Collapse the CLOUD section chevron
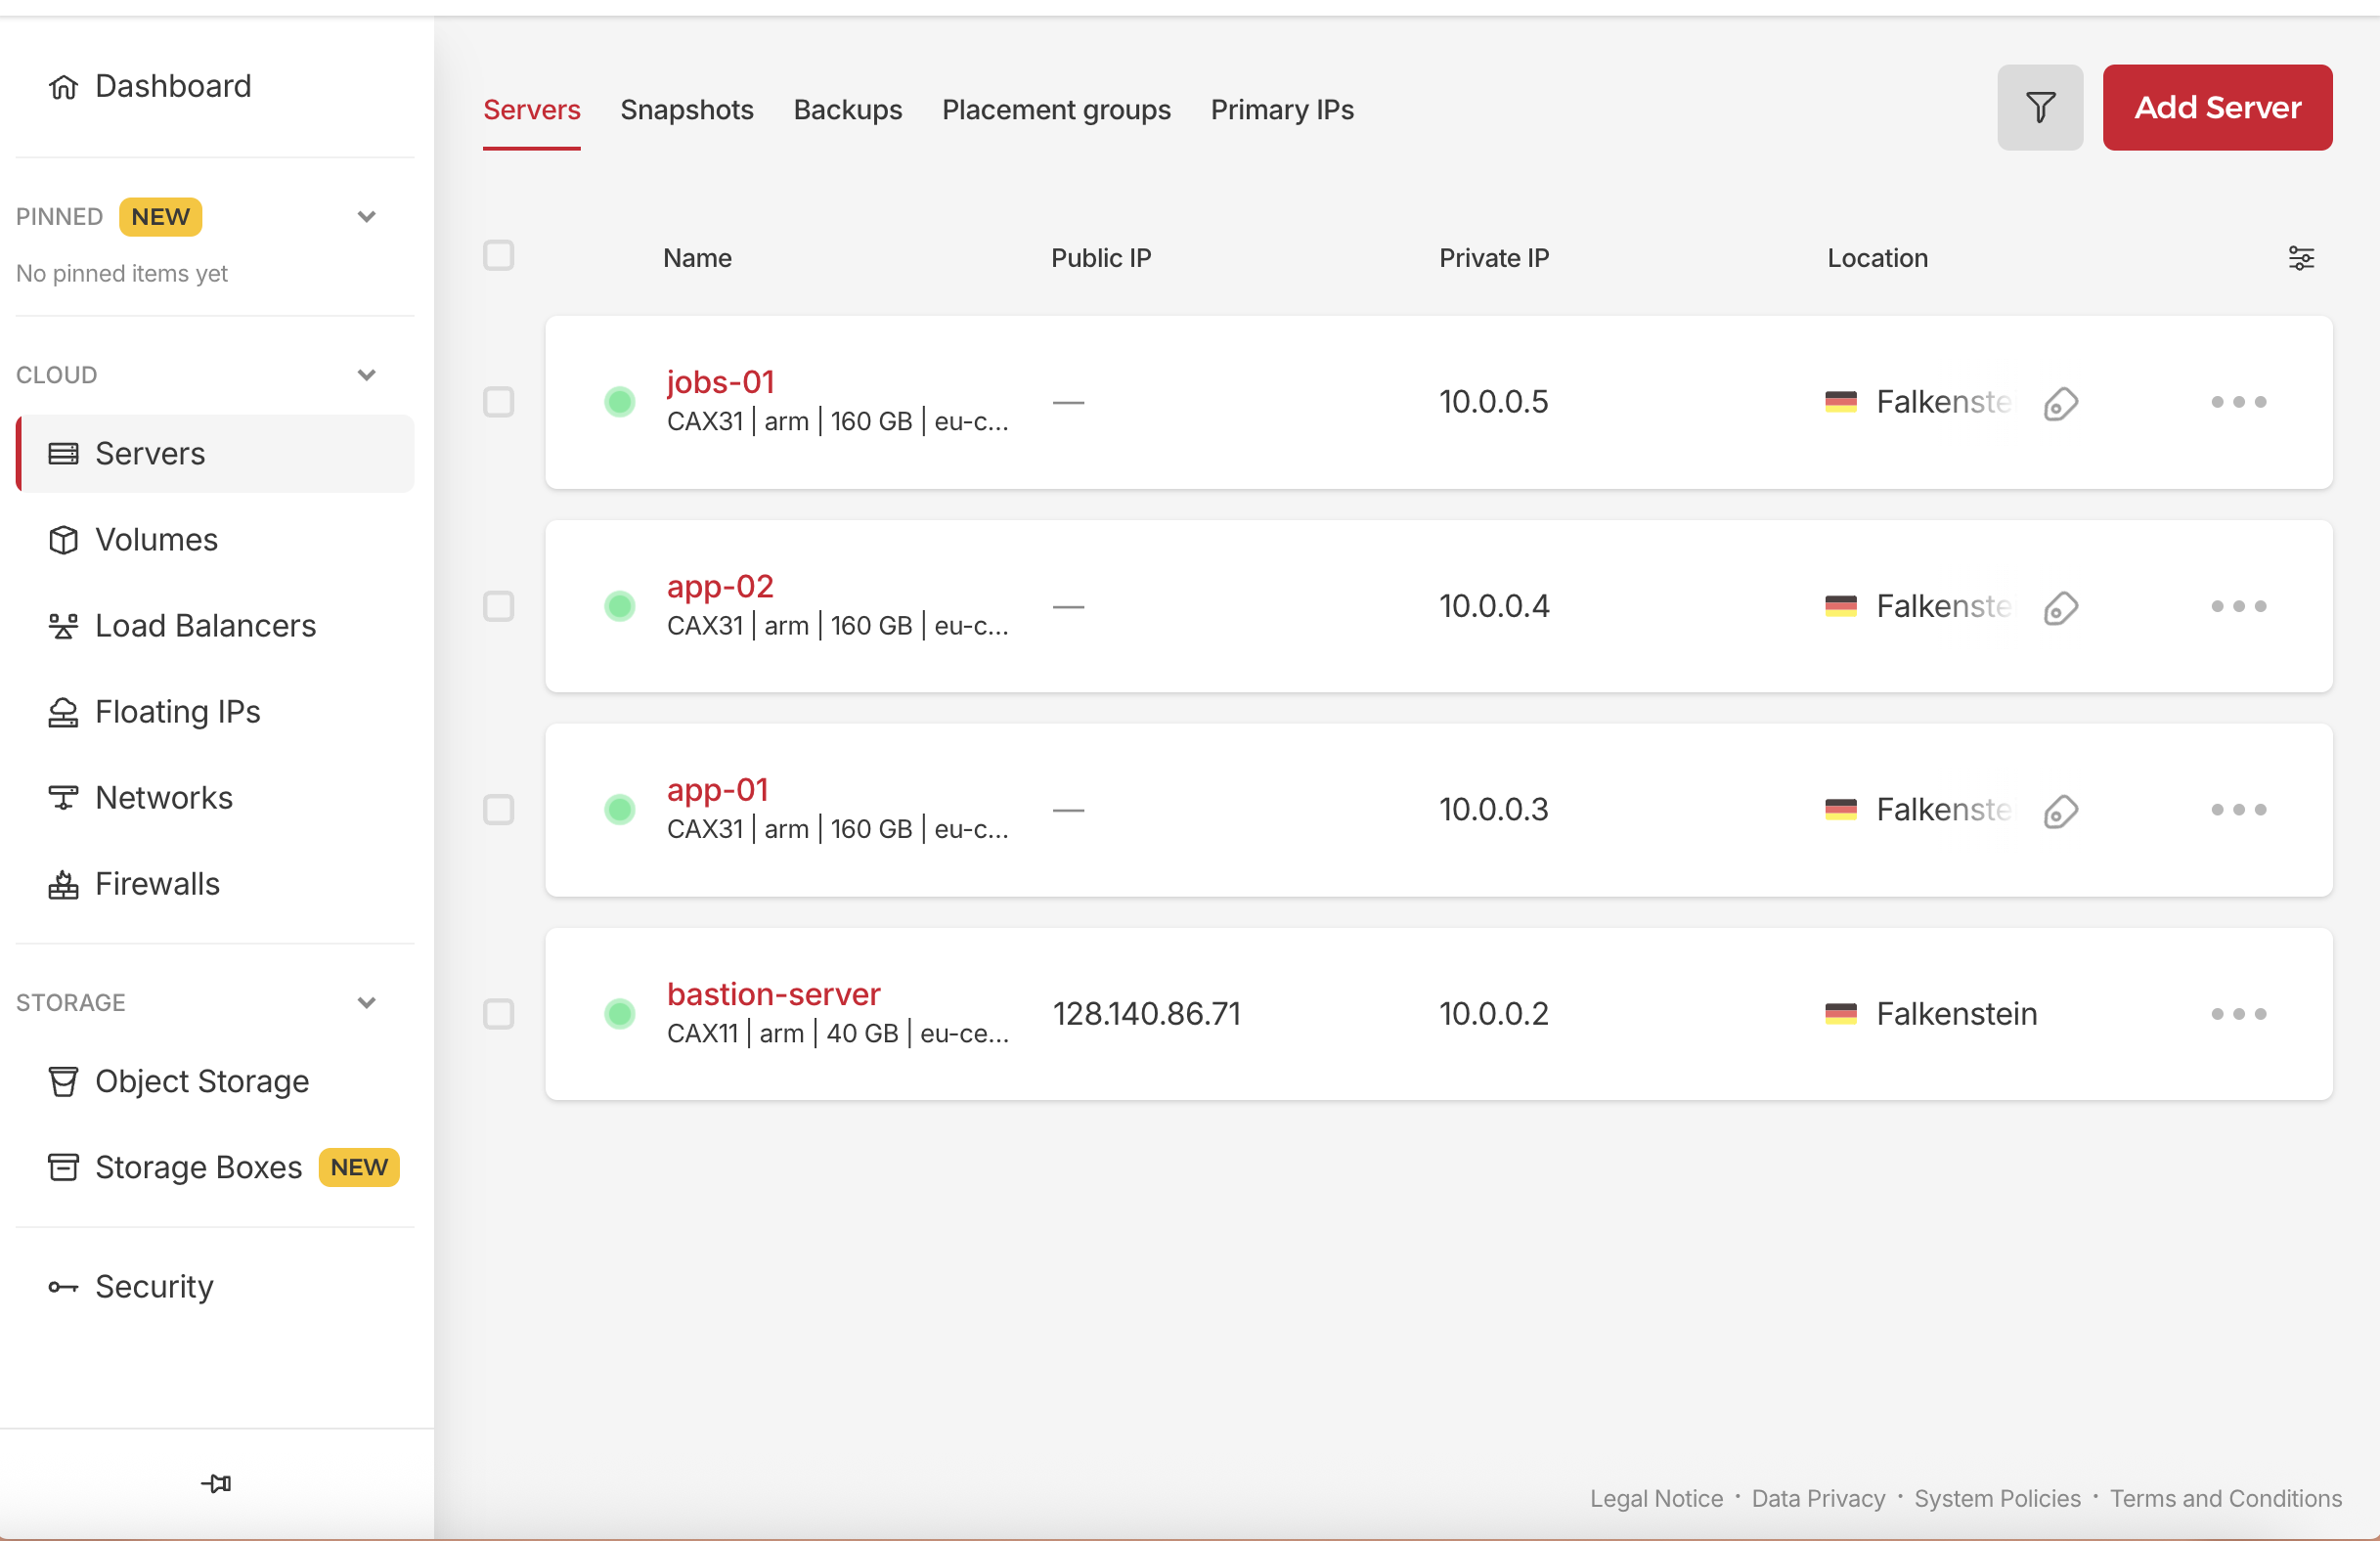 pos(367,374)
